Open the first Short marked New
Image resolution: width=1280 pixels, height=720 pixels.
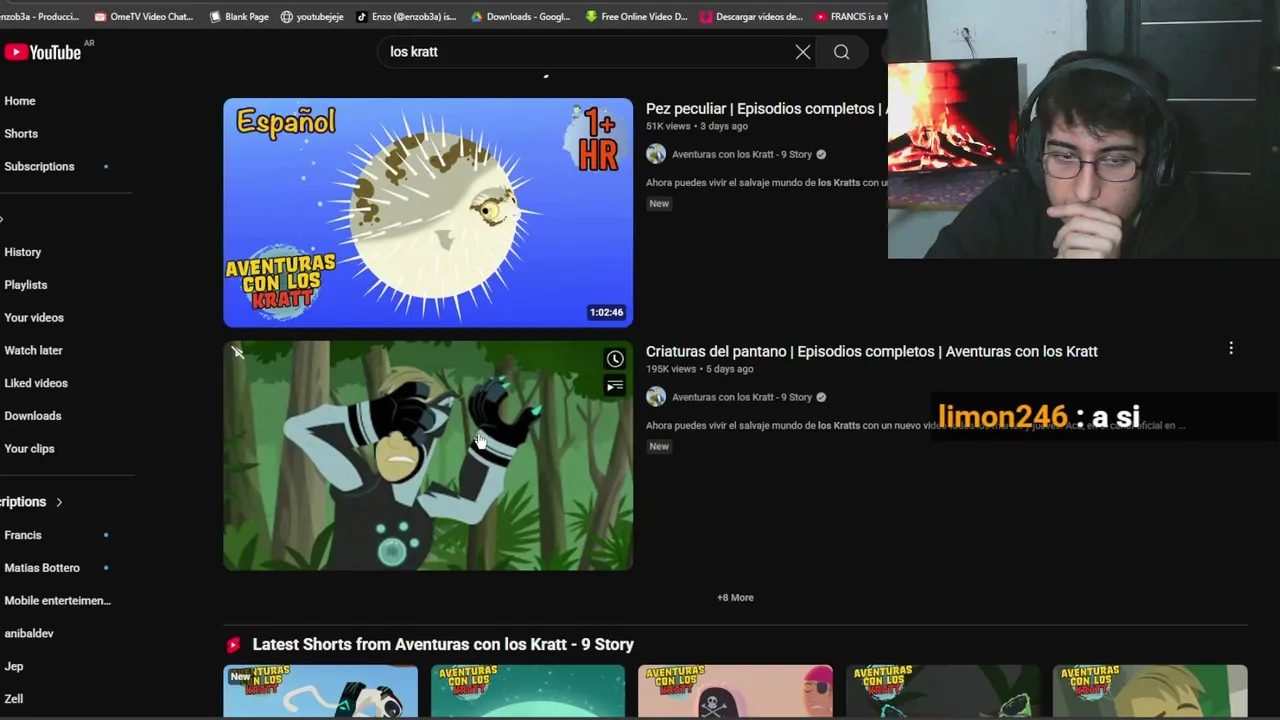[x=320, y=691]
